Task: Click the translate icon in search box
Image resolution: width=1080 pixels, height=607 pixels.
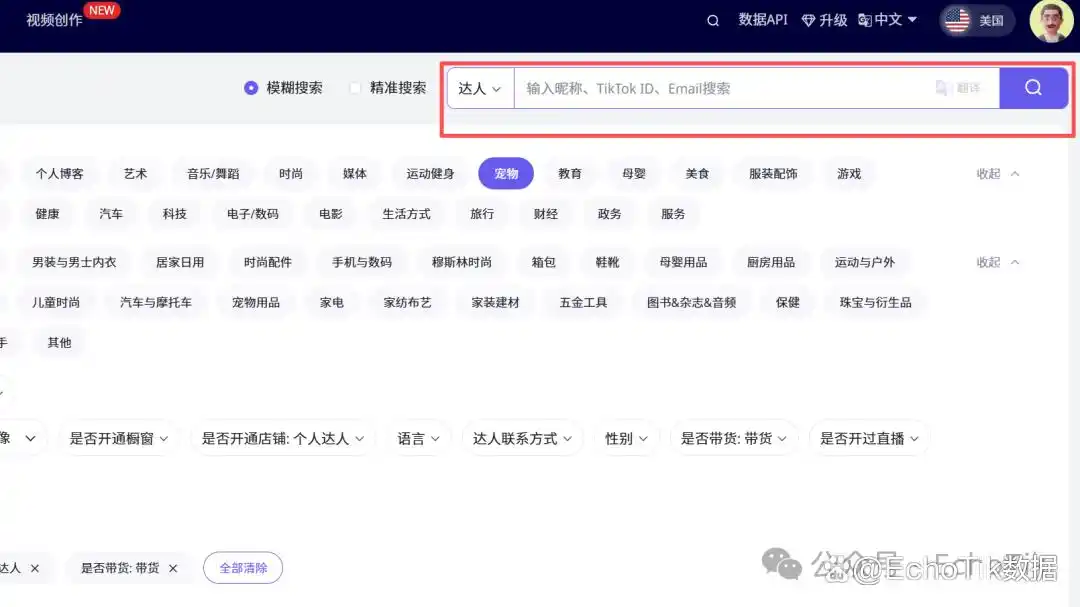Action: click(942, 88)
